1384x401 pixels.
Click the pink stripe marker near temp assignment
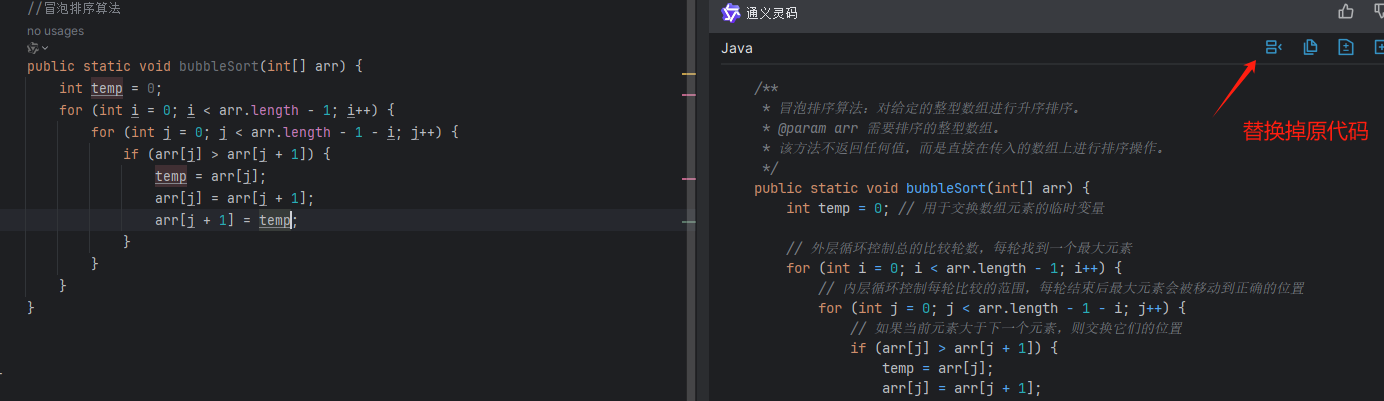click(688, 178)
